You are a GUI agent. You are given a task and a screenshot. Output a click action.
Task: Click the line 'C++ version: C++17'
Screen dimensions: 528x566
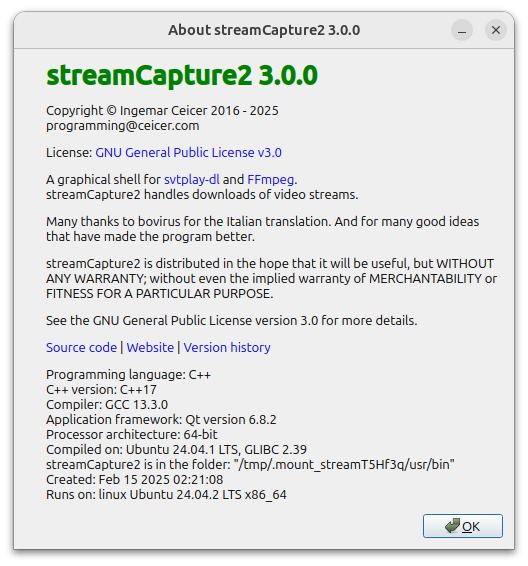pyautogui.click(x=101, y=390)
